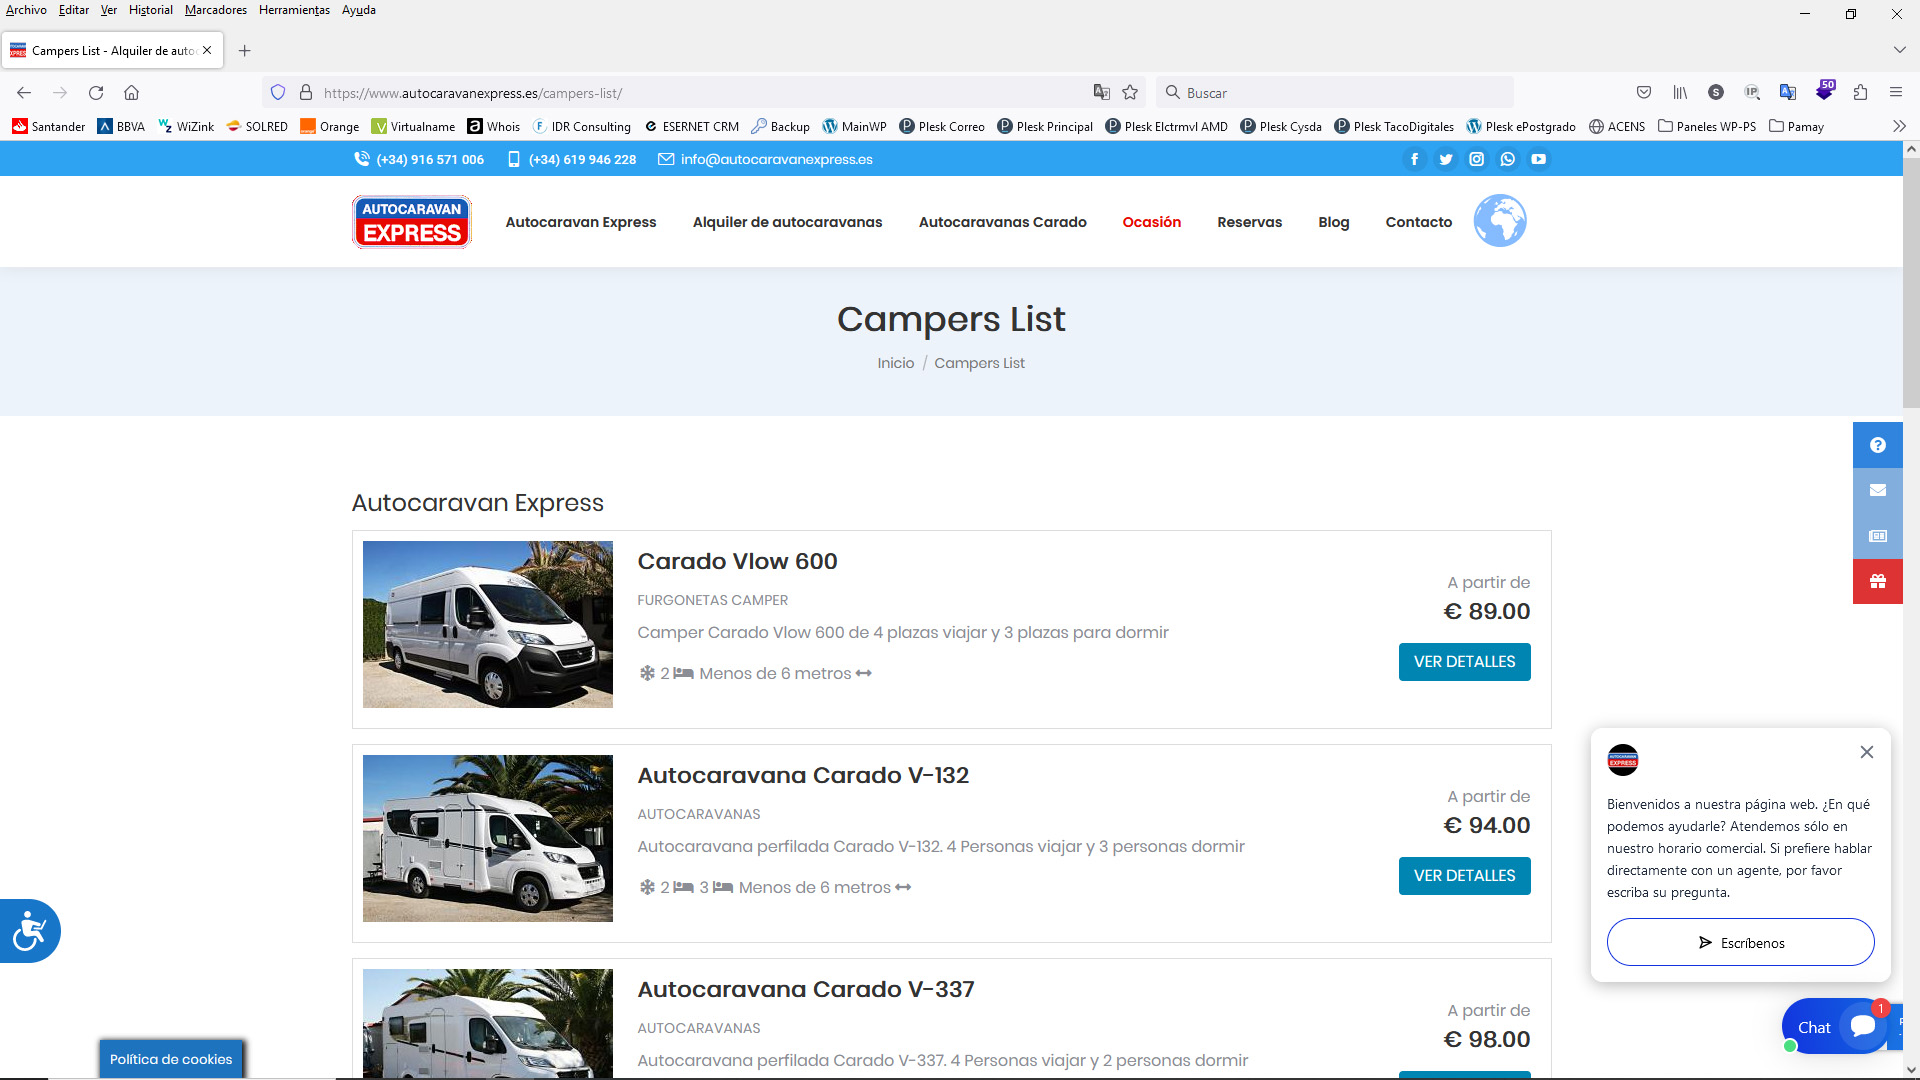The width and height of the screenshot is (1920, 1080).
Task: Expand the list all tabs chevron
Action: [x=1899, y=50]
